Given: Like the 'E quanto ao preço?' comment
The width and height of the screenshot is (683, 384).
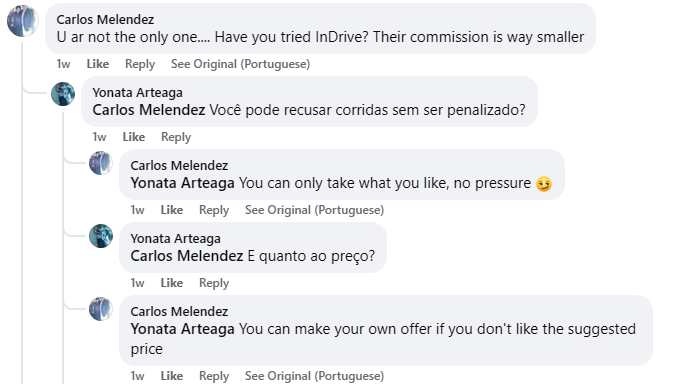Looking at the screenshot, I should tap(172, 283).
